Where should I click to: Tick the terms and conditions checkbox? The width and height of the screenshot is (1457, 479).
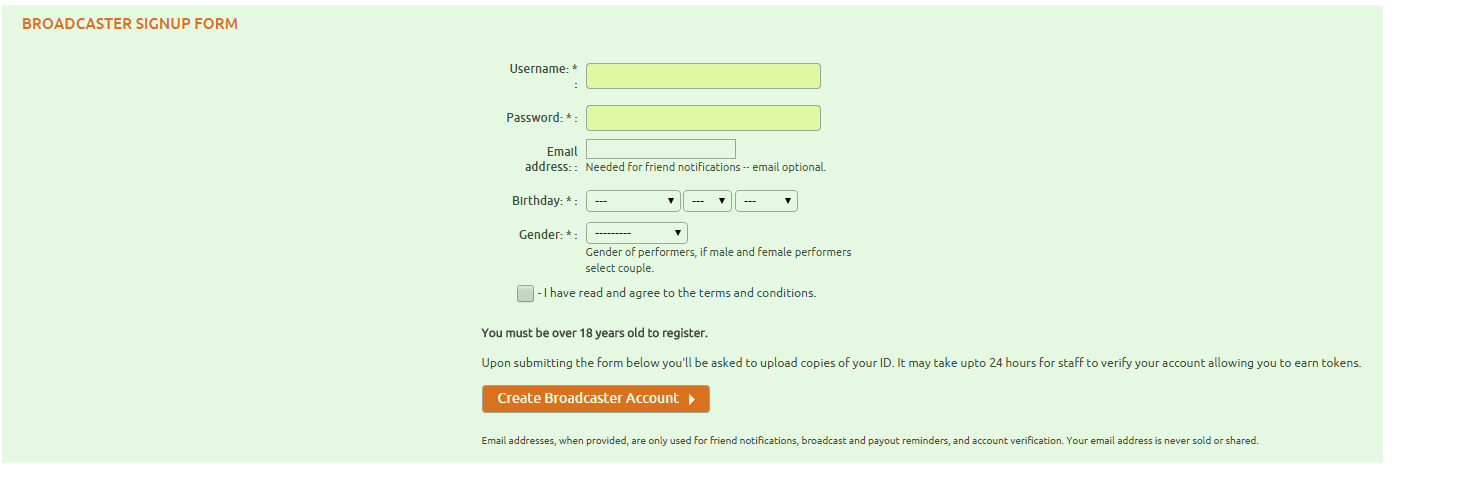pos(525,293)
